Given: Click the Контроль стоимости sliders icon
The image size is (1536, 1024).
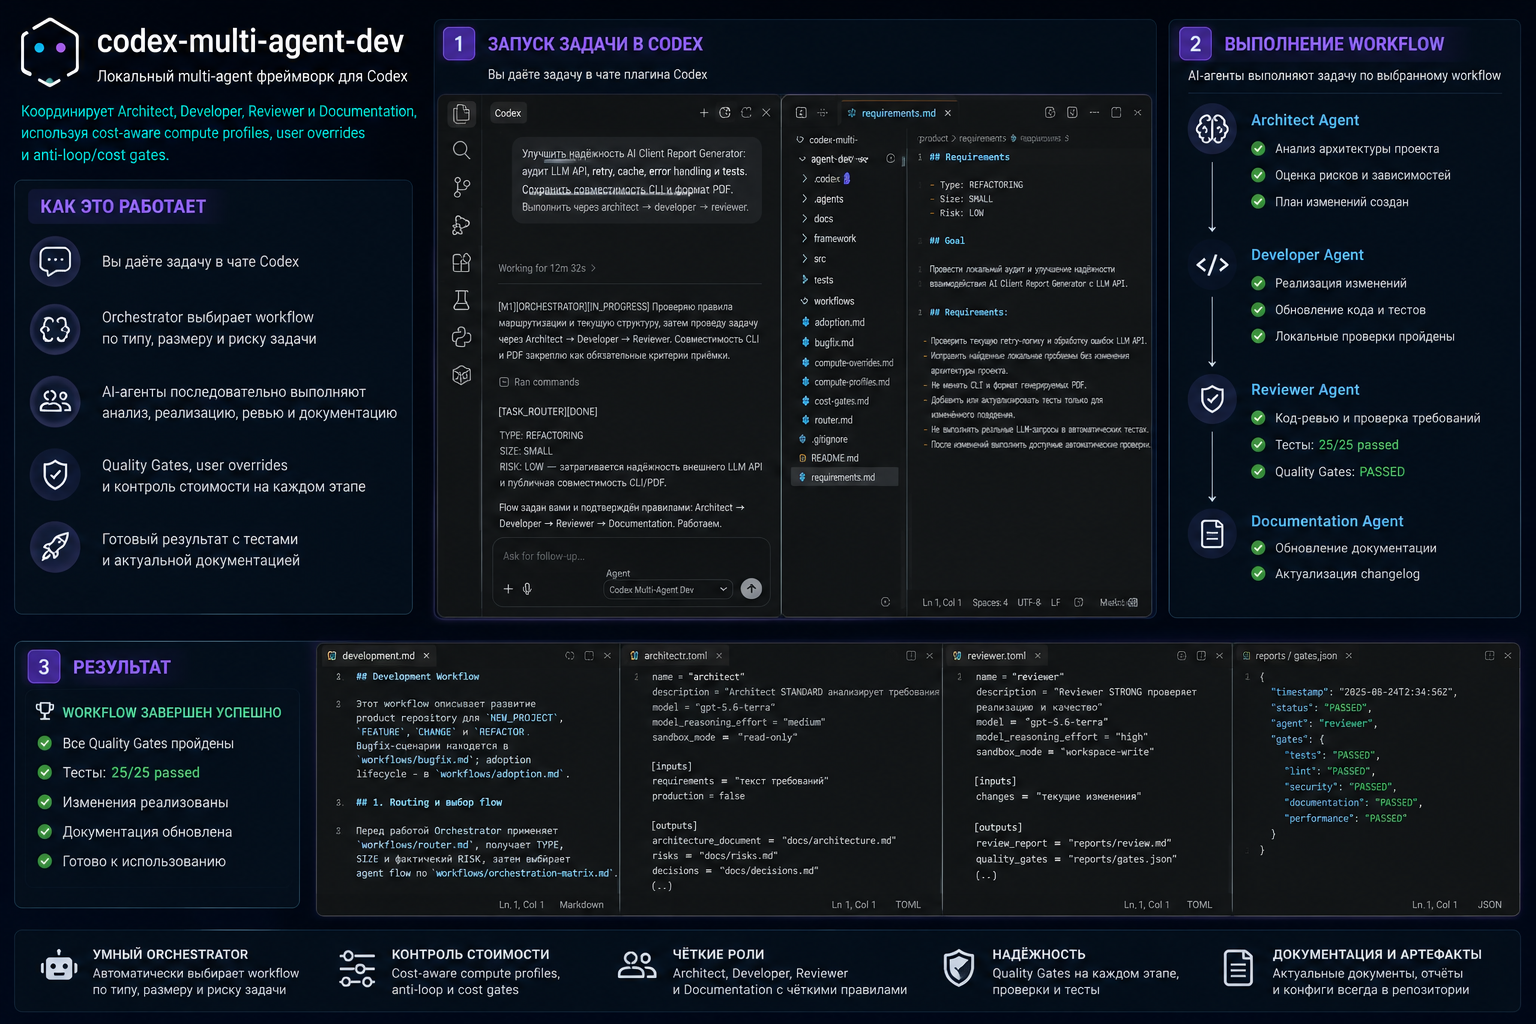Looking at the screenshot, I should point(357,969).
